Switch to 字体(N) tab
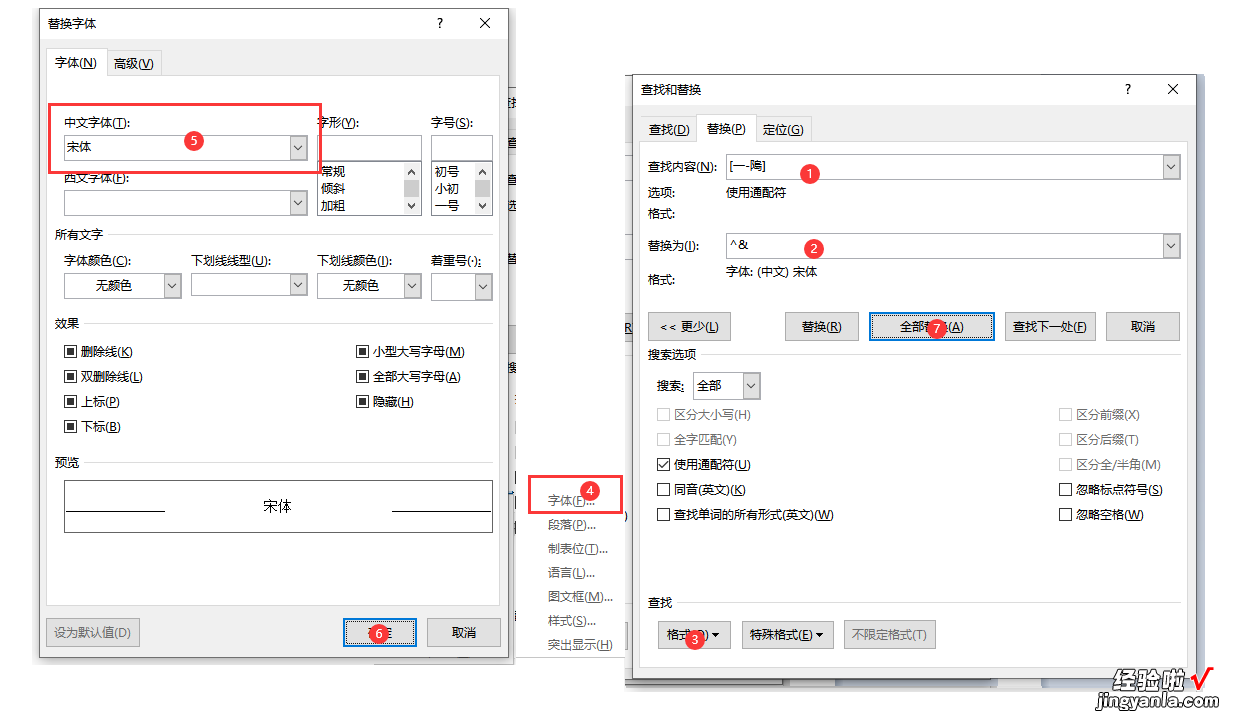The width and height of the screenshot is (1235, 718). [76, 63]
